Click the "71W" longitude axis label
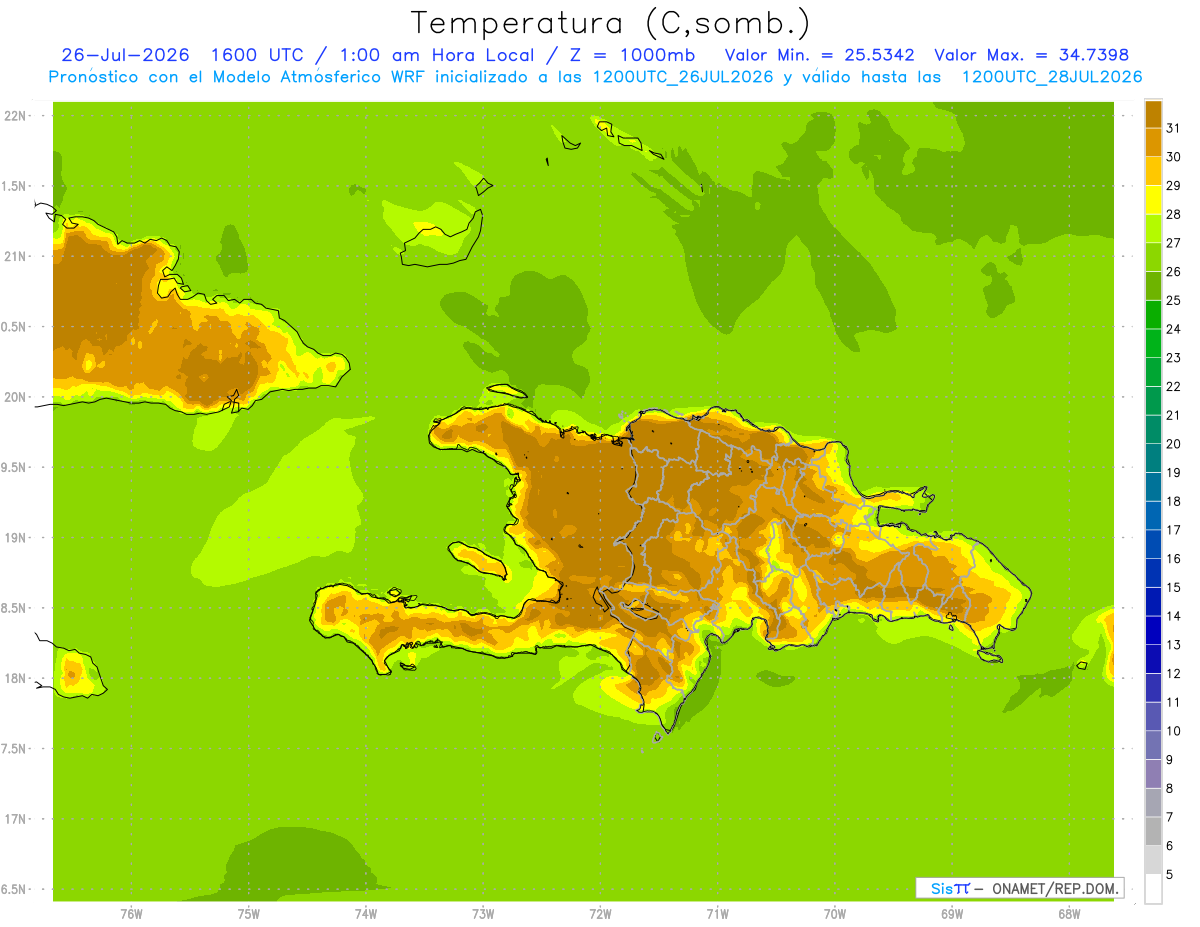 point(717,914)
